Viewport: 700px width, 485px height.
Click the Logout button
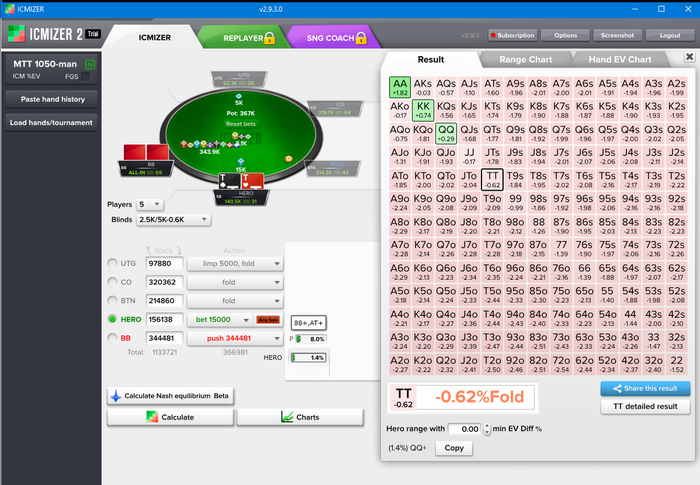[x=670, y=35]
